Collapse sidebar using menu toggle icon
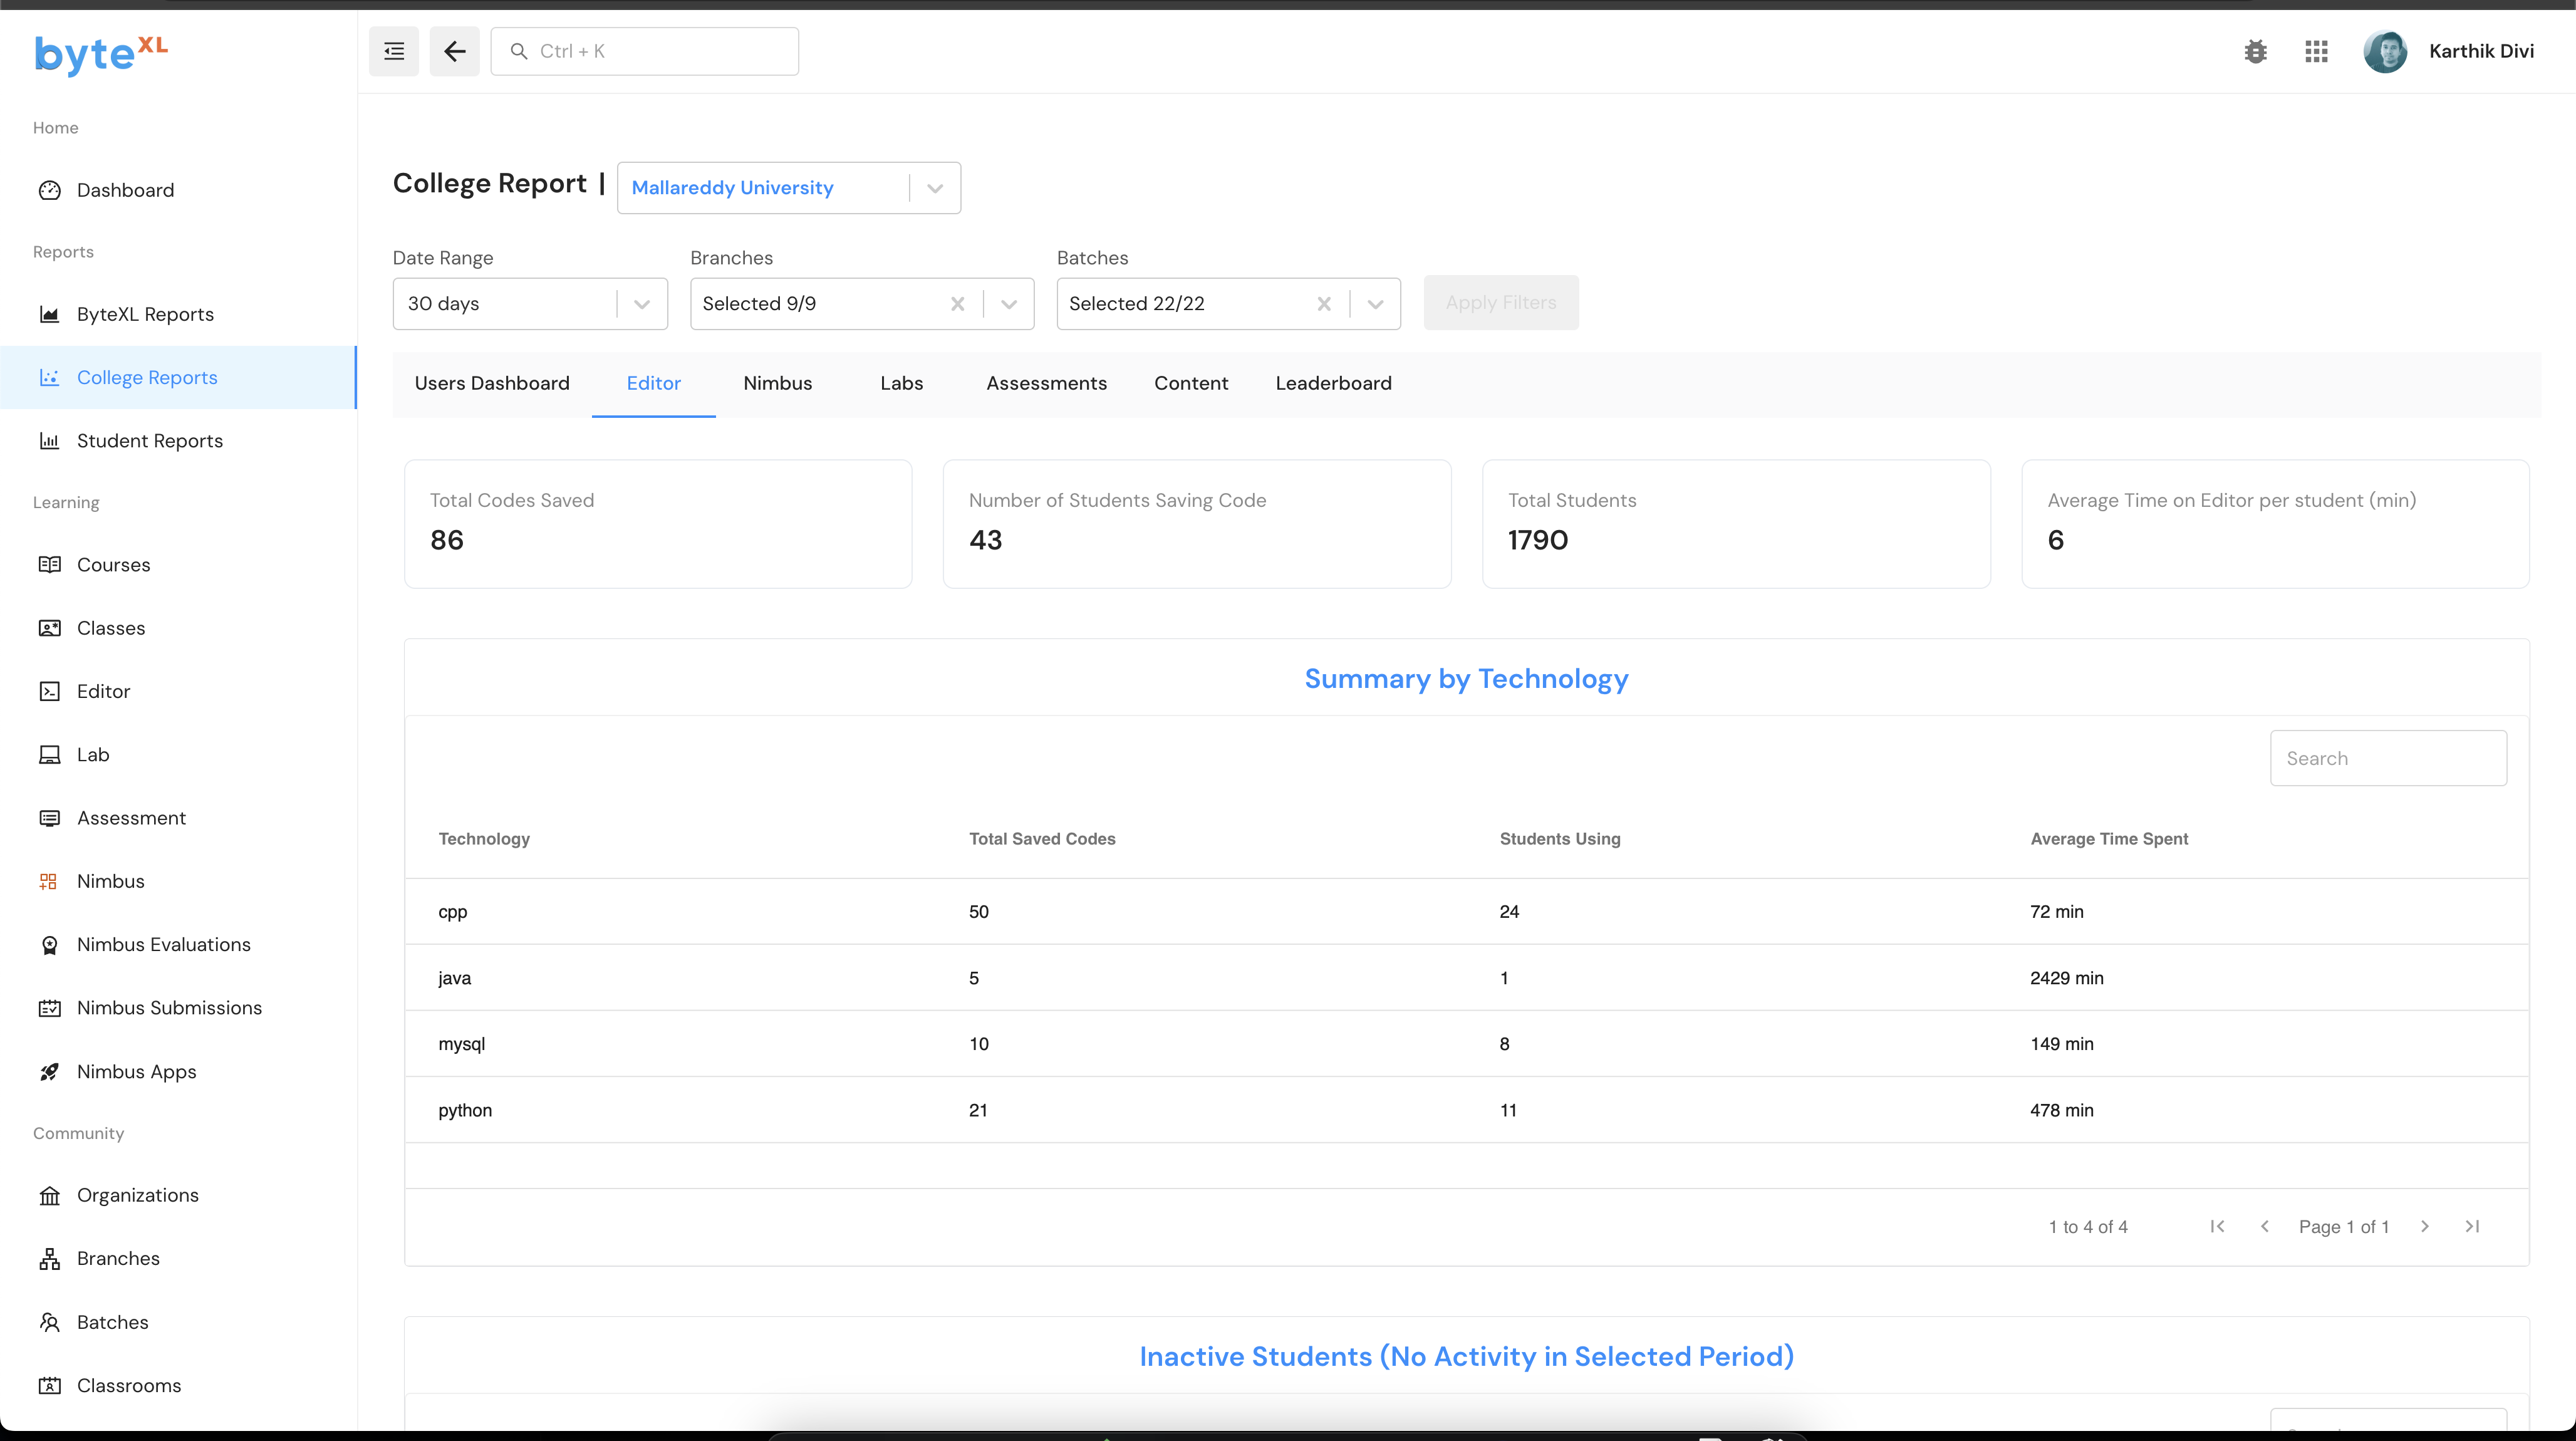 (394, 51)
